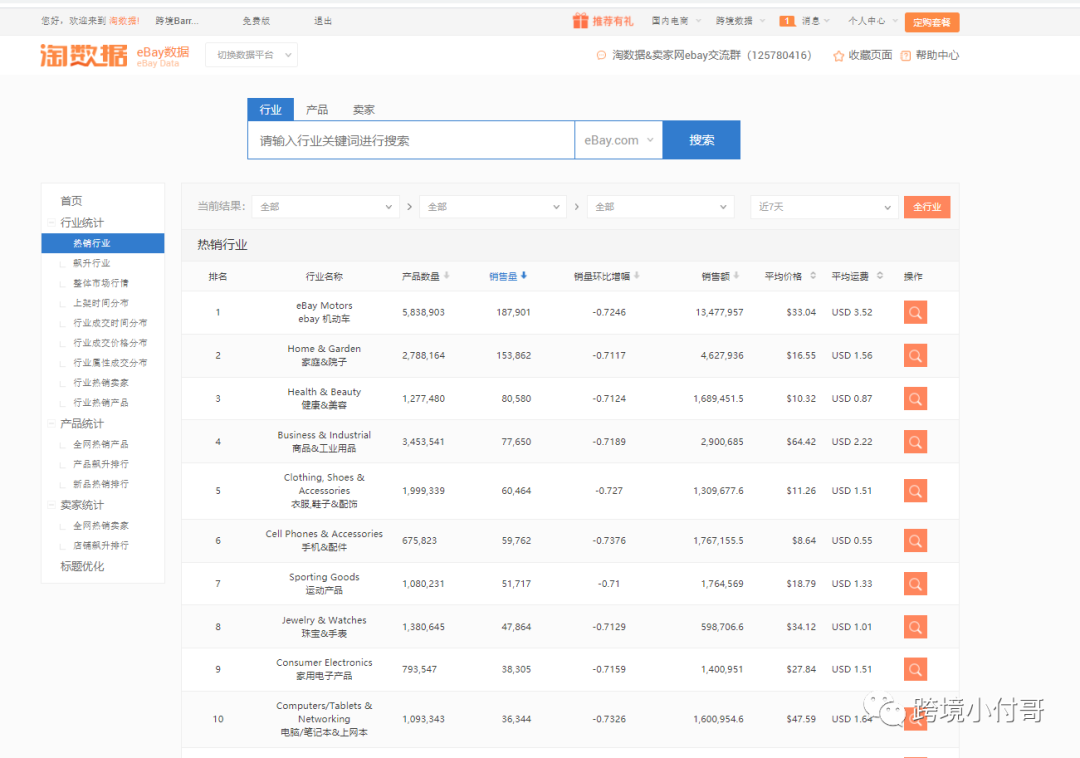Image resolution: width=1080 pixels, height=758 pixels.
Task: Switch to the 产品 search tab
Action: click(317, 110)
